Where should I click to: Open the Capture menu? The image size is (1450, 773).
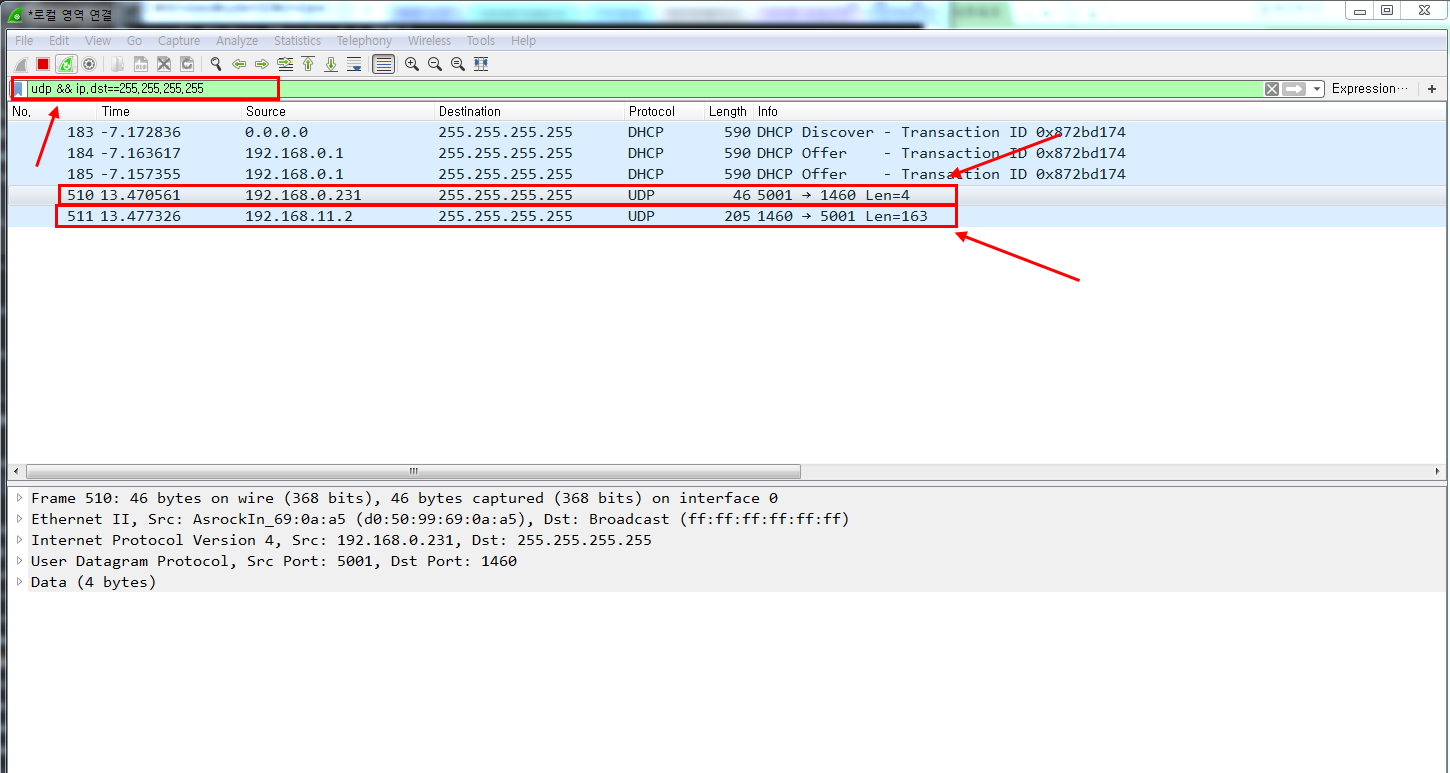179,41
